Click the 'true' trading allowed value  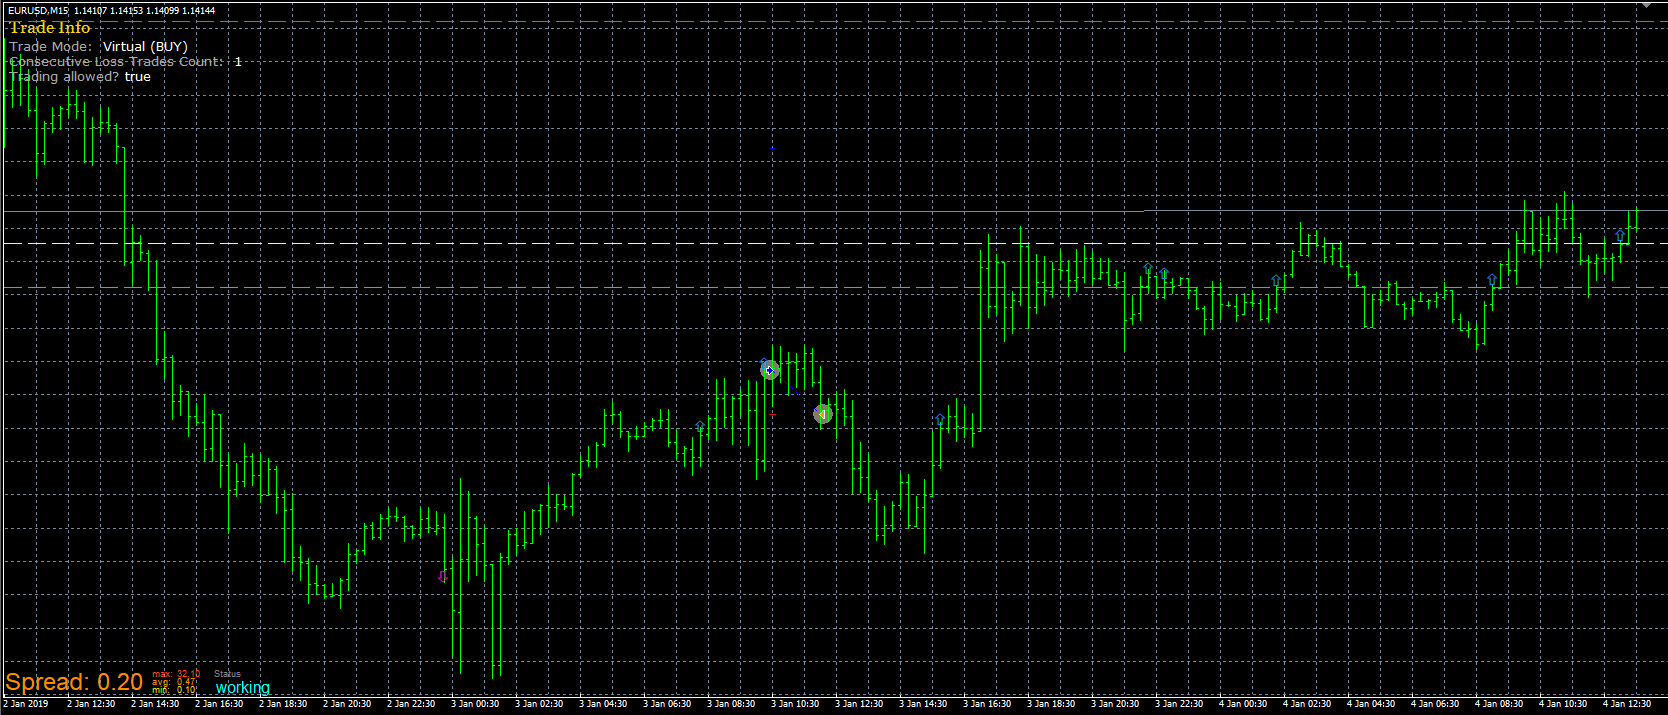pyautogui.click(x=138, y=76)
